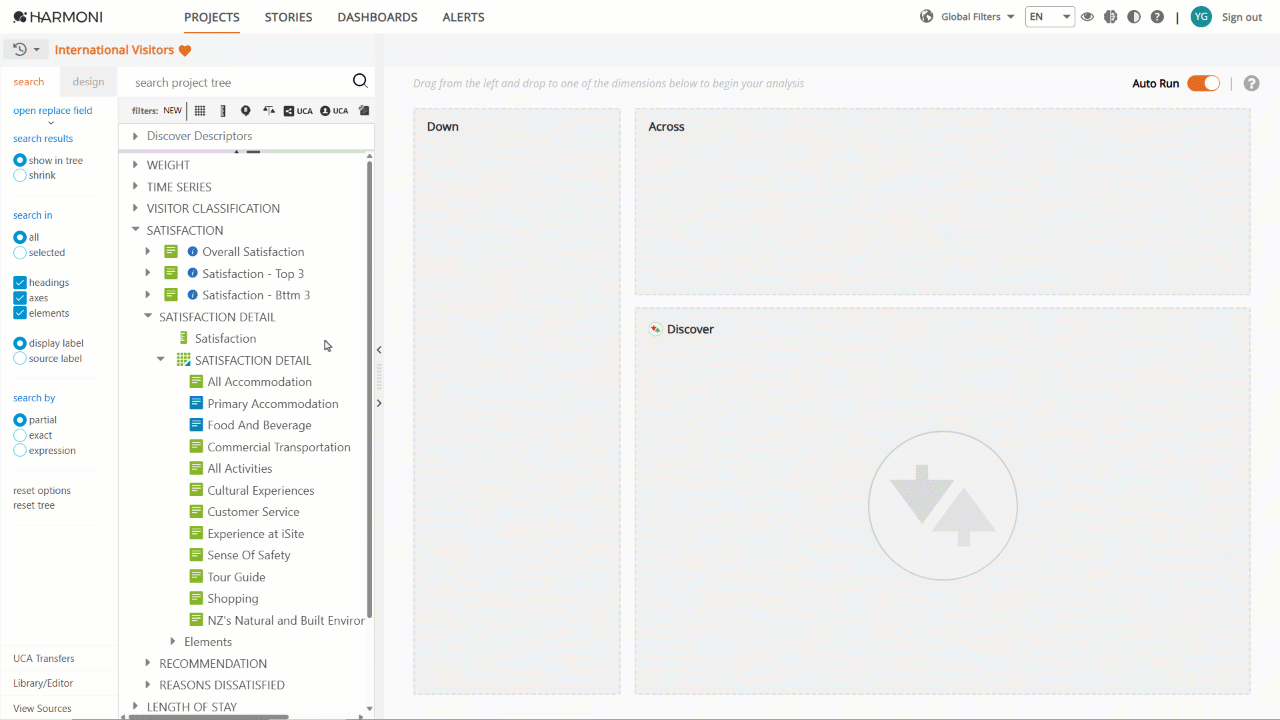The height and width of the screenshot is (720, 1280).
Task: Expand the Elements node
Action: click(173, 642)
